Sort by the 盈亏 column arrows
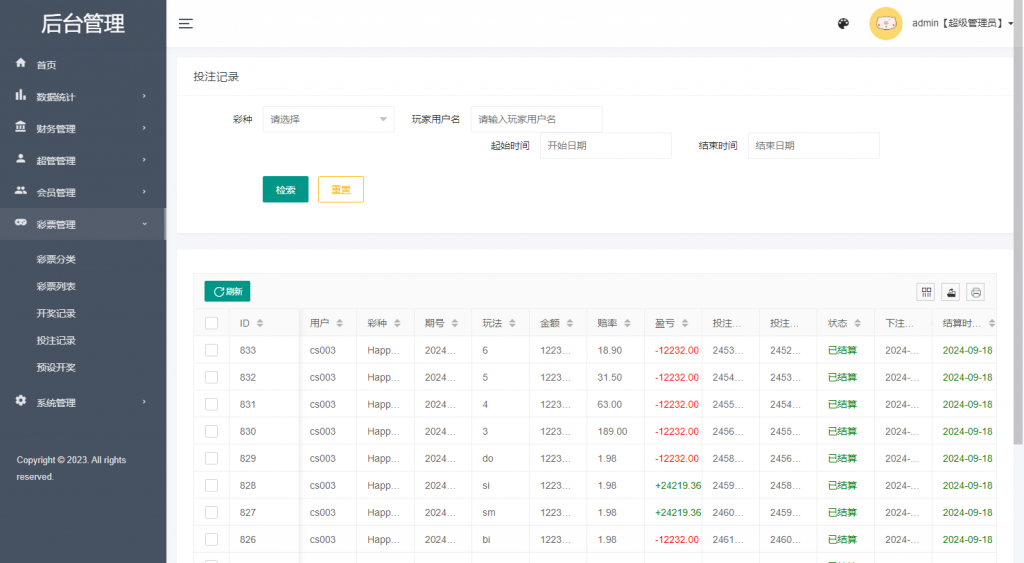This screenshot has width=1024, height=563. pyautogui.click(x=684, y=323)
